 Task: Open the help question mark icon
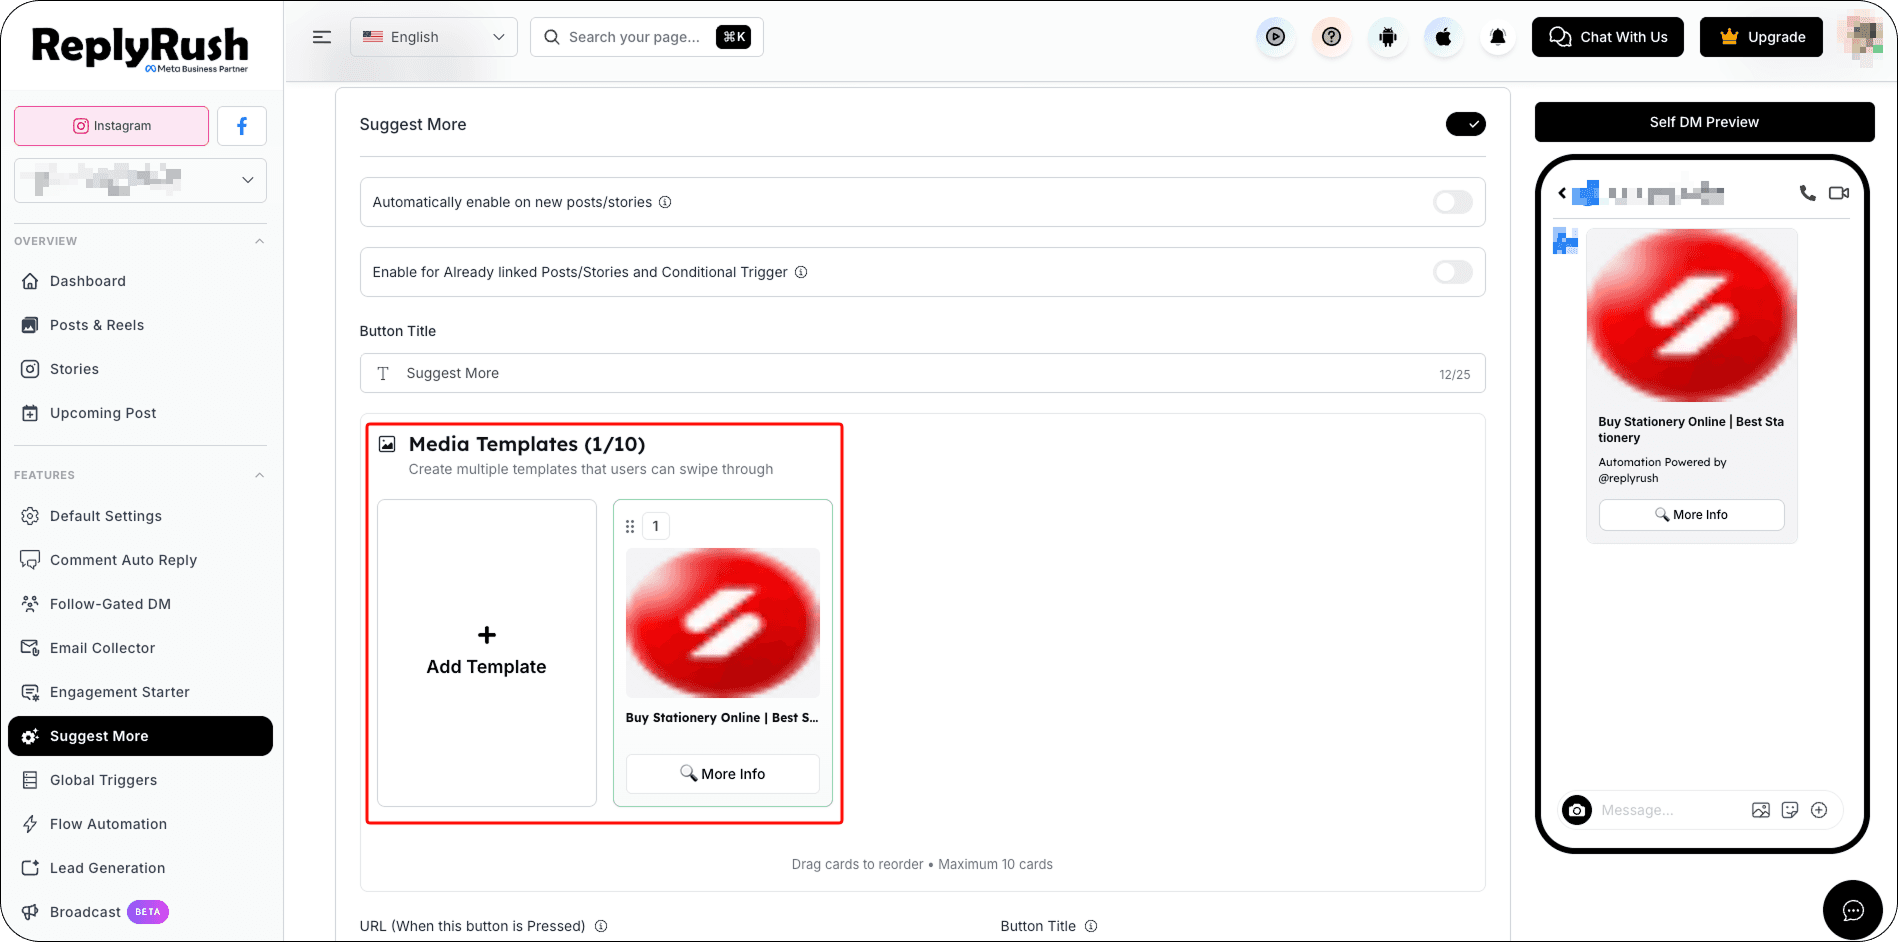pyautogui.click(x=1331, y=37)
